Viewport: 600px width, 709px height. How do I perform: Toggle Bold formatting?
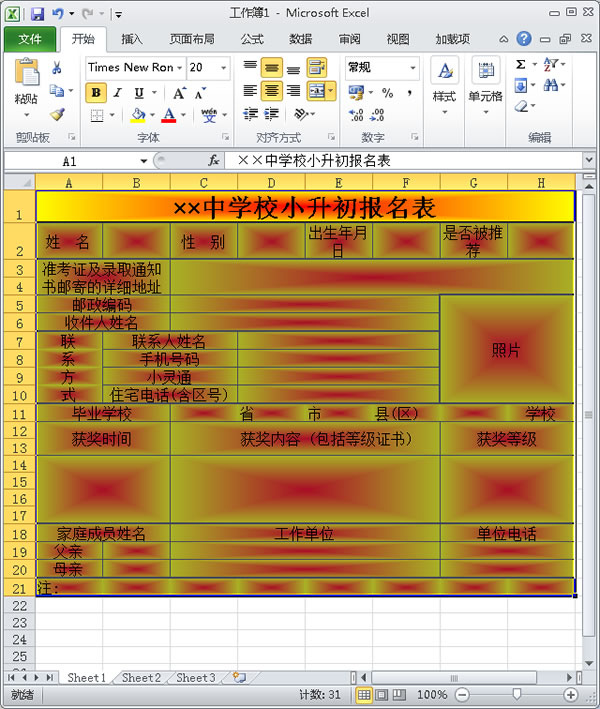click(96, 93)
